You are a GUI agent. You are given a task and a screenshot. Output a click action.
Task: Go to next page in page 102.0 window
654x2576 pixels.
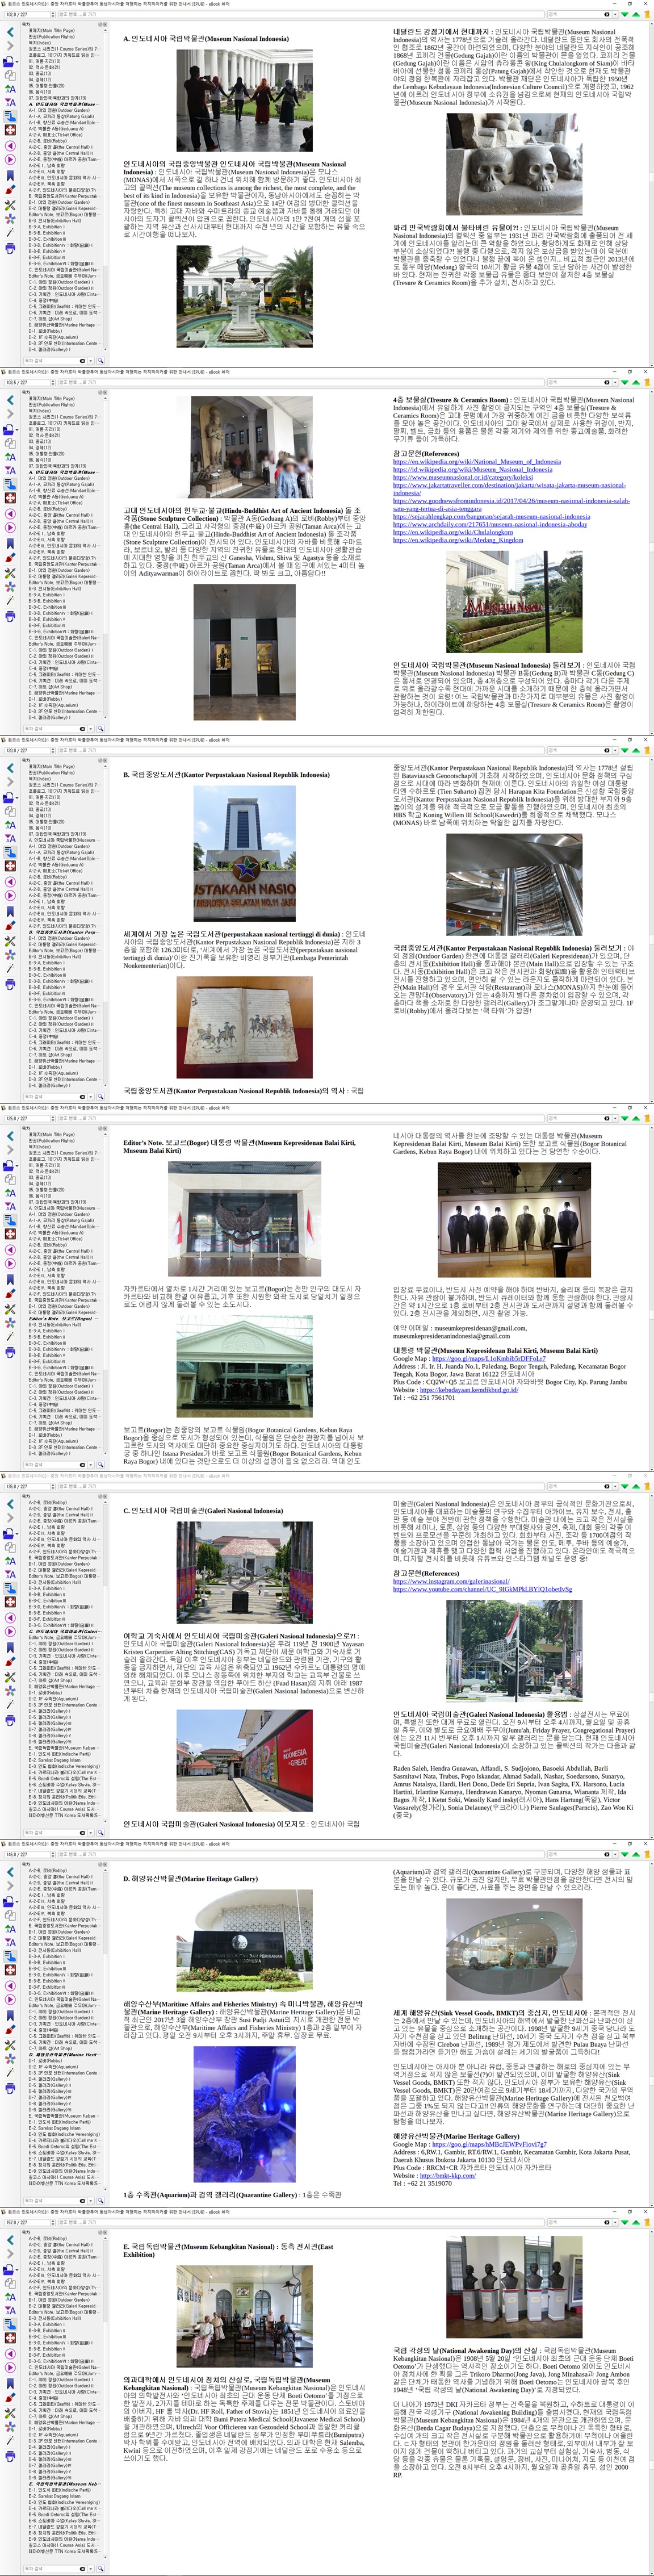[x=10, y=160]
